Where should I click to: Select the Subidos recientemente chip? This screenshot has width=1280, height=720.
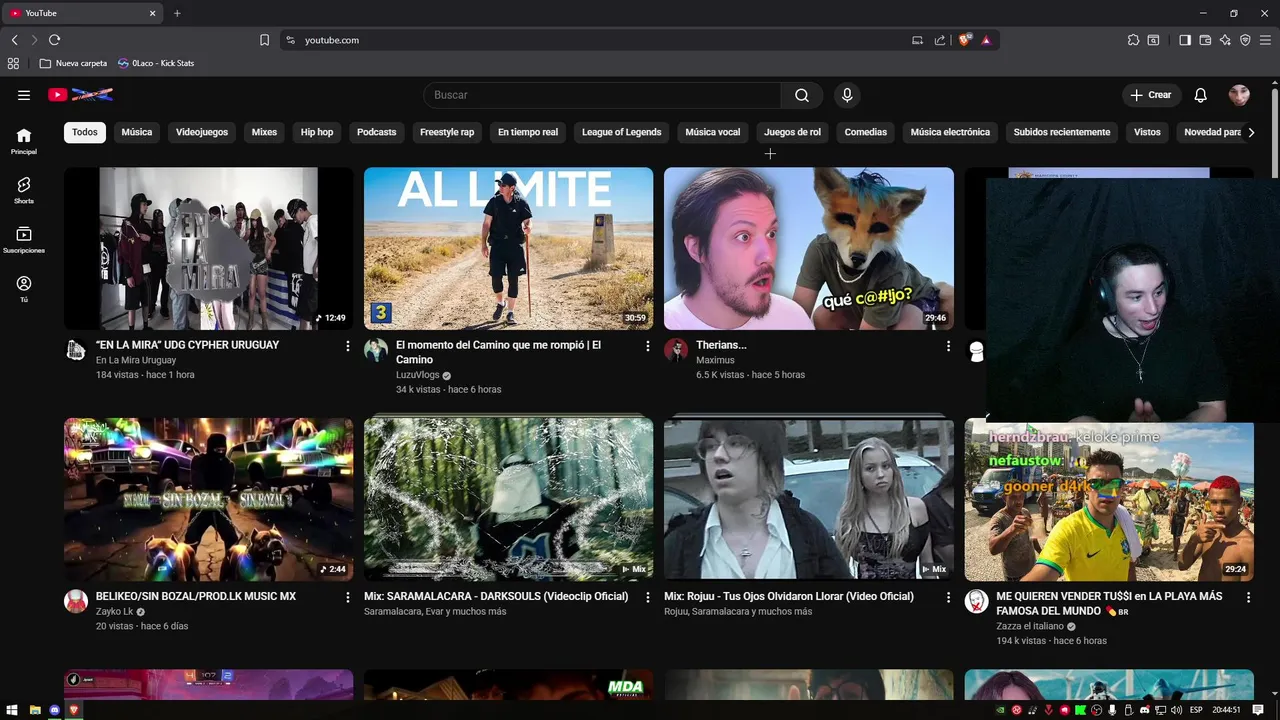click(1062, 132)
